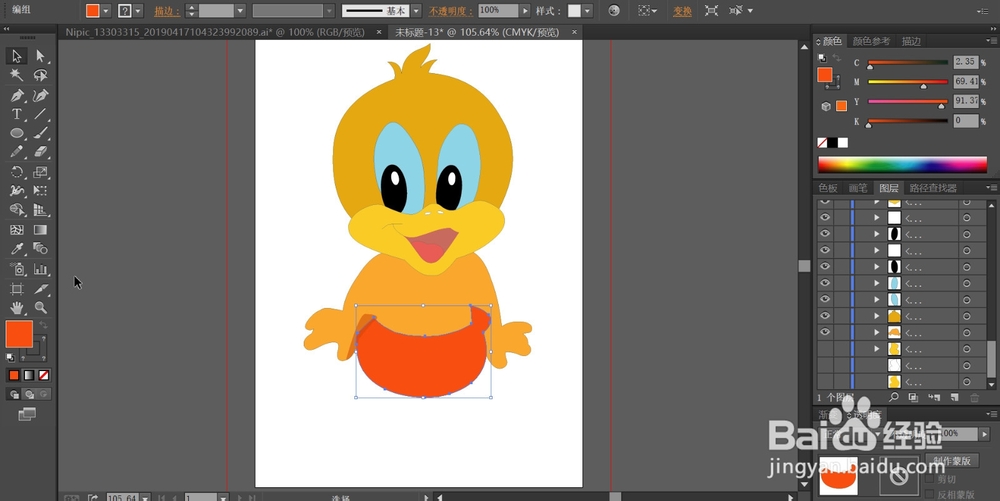Open the 路径查找器 Pathfinder tab
The image size is (1000, 501).
933,188
